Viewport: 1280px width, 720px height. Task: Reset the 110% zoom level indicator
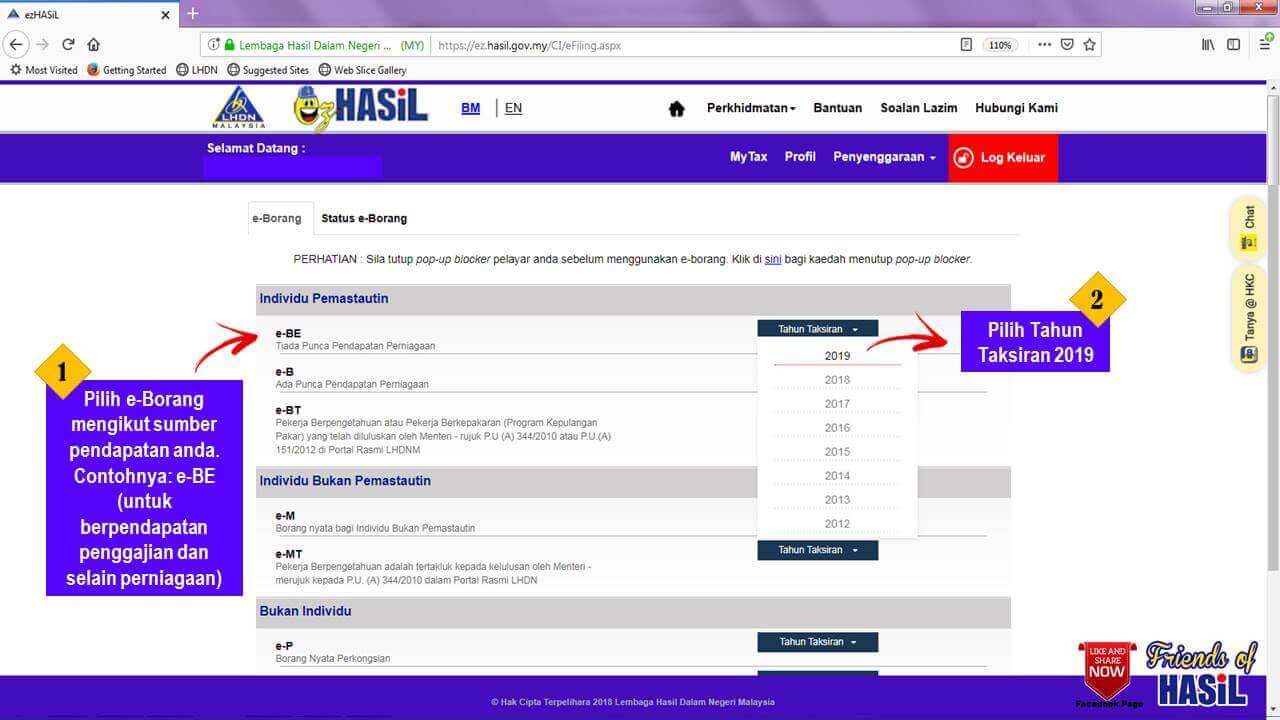[x=1000, y=45]
